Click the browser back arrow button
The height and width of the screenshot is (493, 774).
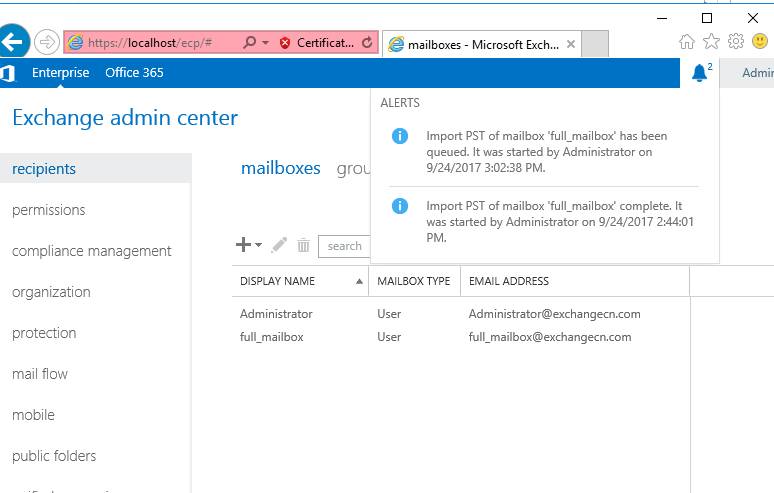pos(13,42)
